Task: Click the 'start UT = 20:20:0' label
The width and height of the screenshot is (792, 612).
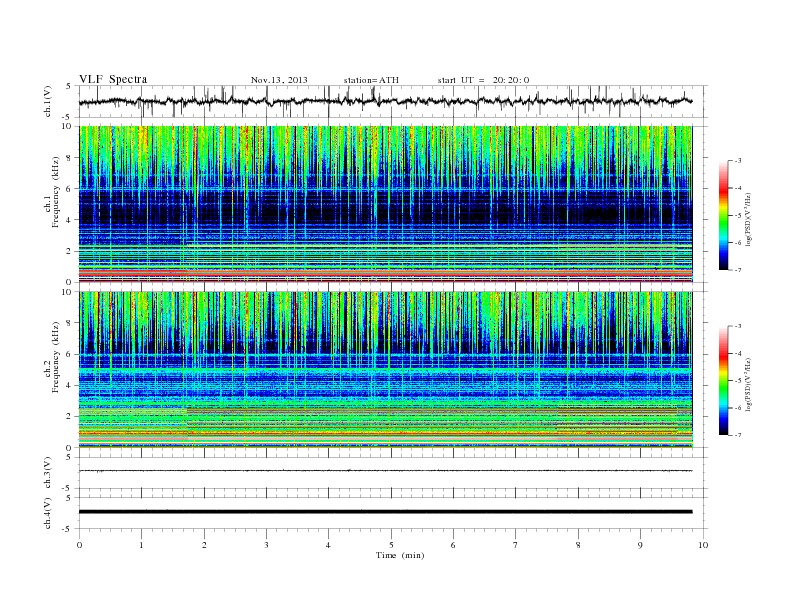Action: pos(483,80)
